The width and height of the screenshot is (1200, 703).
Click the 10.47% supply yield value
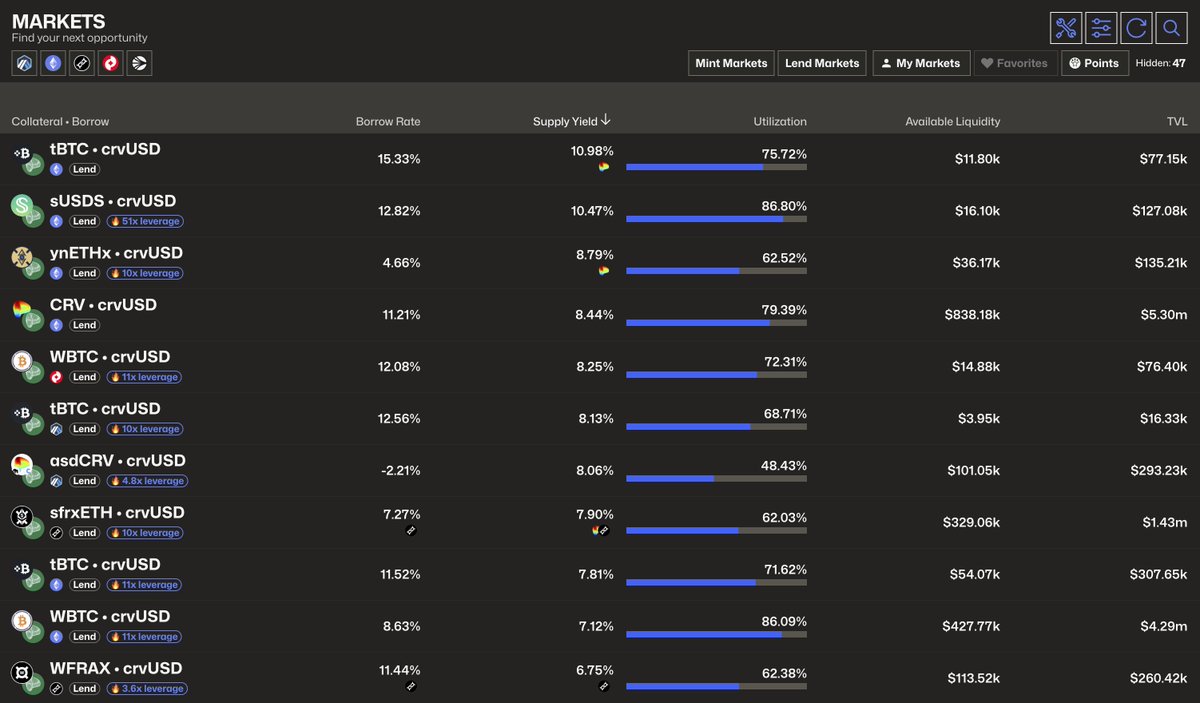coord(592,211)
